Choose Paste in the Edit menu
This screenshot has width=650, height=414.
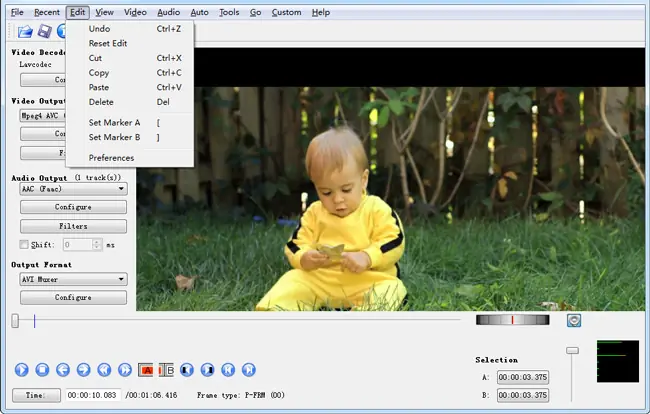[130, 87]
